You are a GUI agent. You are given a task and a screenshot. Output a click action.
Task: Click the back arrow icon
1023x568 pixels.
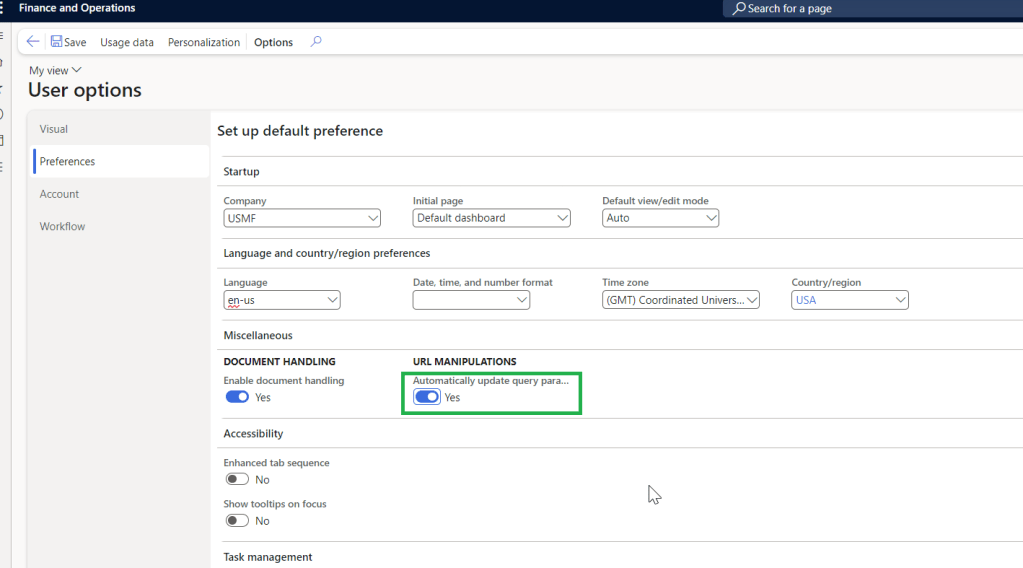pos(33,42)
